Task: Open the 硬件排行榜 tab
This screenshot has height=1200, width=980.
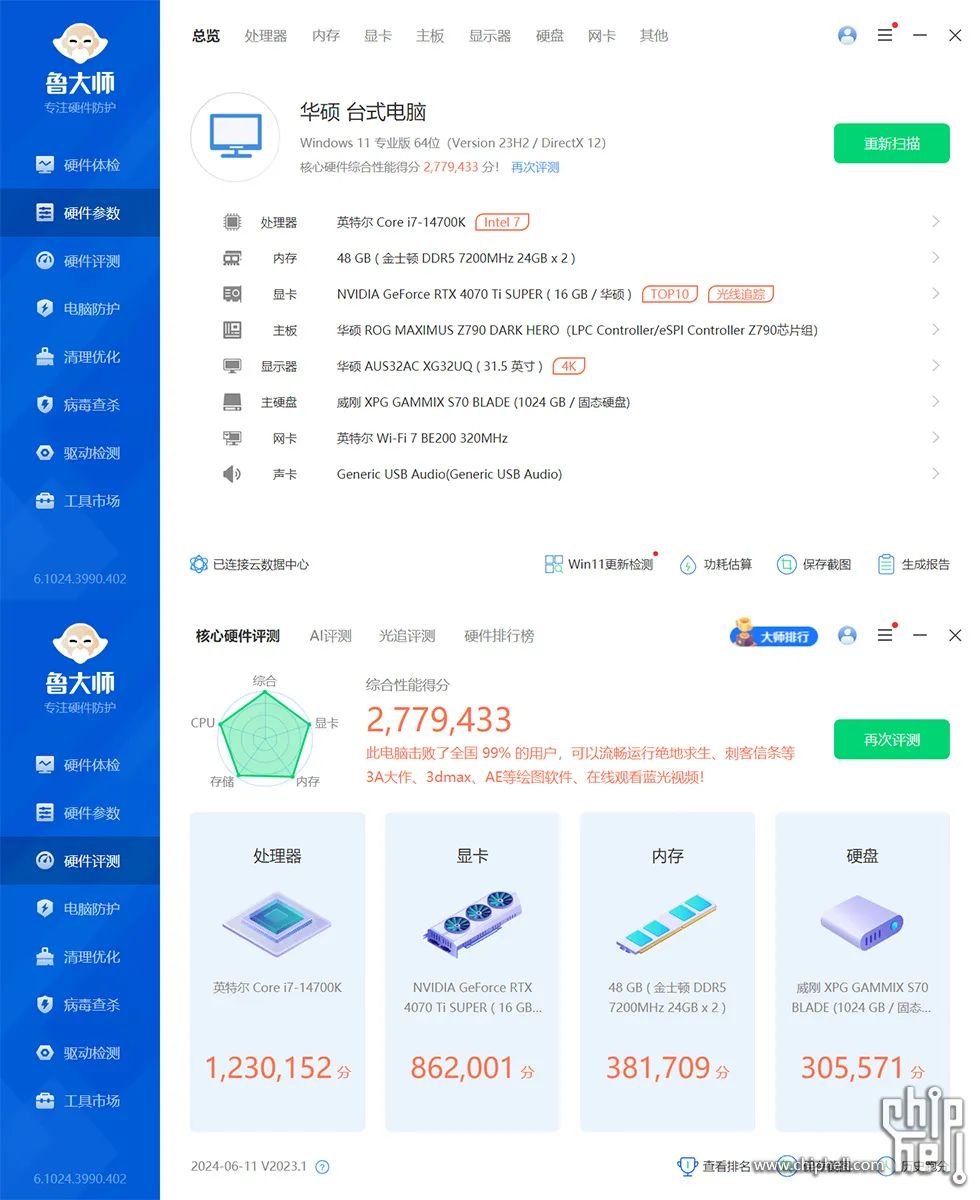Action: 499,636
